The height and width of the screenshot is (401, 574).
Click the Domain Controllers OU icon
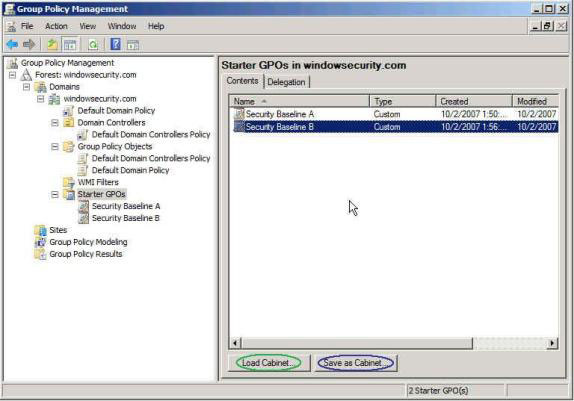click(68, 123)
